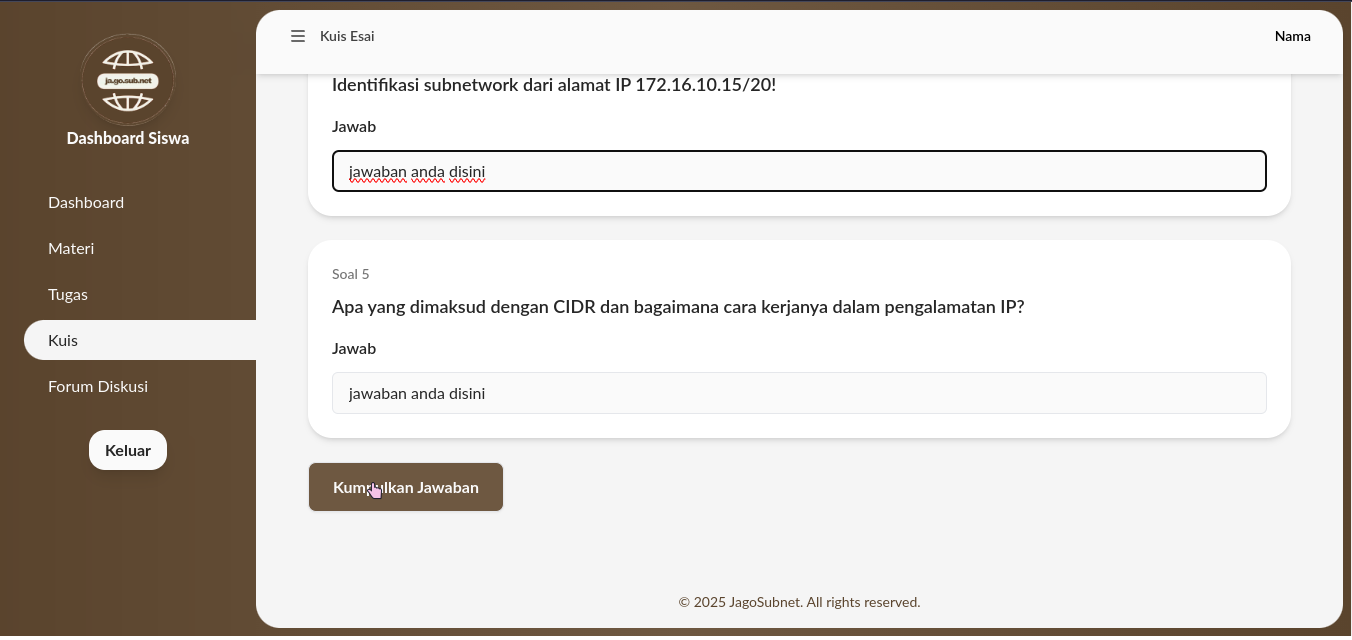Focus the answer field for the subnetwork question
Screen dimensions: 1352x640
pos(799,171)
